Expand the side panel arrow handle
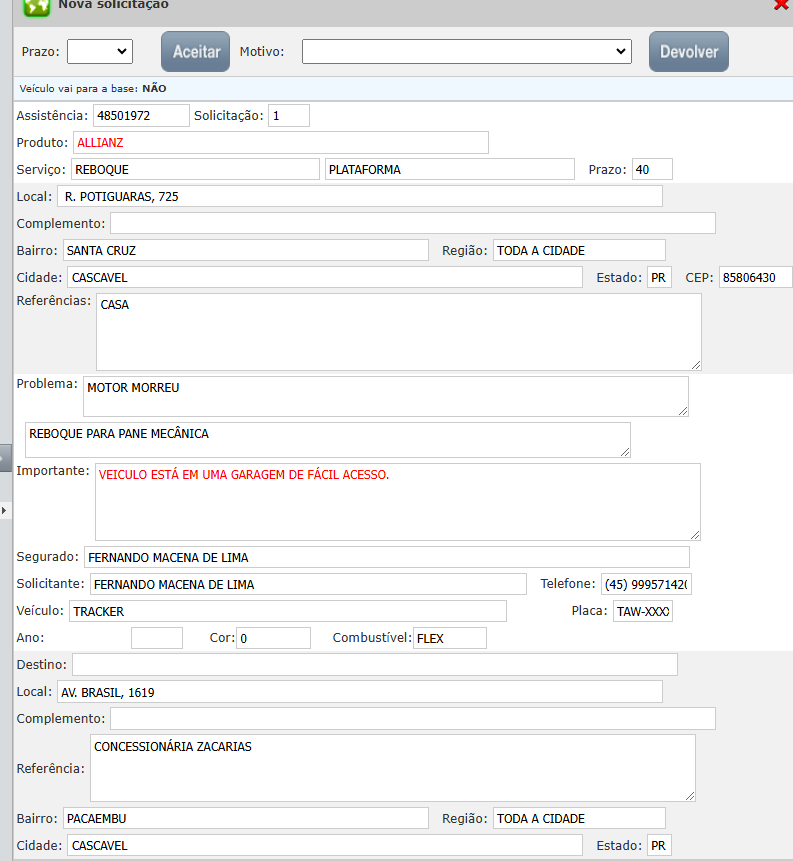The width and height of the screenshot is (793, 861). 4,510
